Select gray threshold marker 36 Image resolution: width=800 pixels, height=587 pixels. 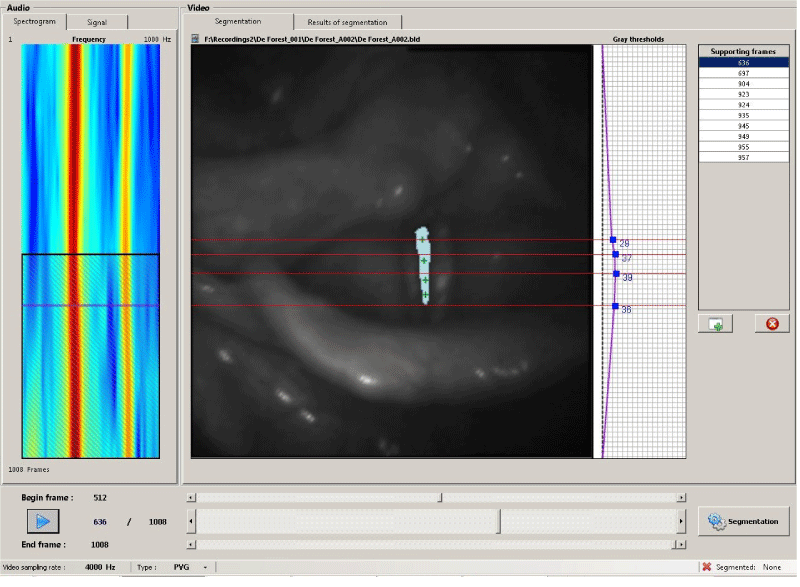615,306
